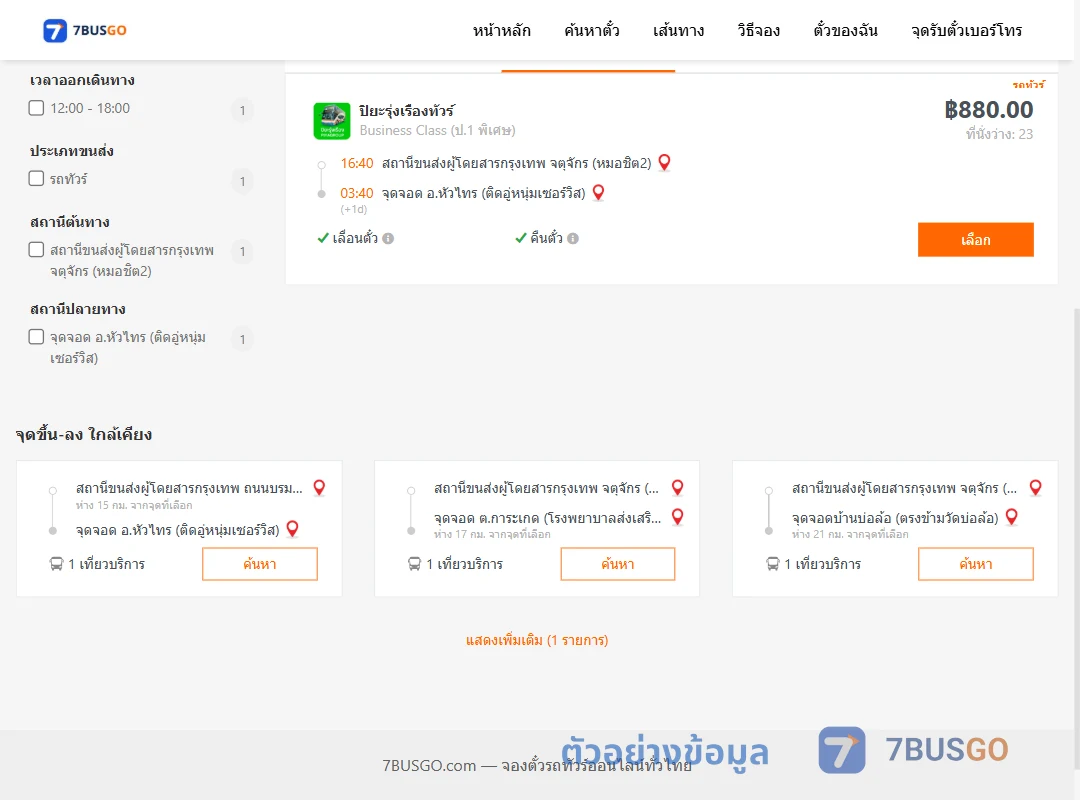Open map pin for จุดจอด ต.การะเกด

pos(678,516)
